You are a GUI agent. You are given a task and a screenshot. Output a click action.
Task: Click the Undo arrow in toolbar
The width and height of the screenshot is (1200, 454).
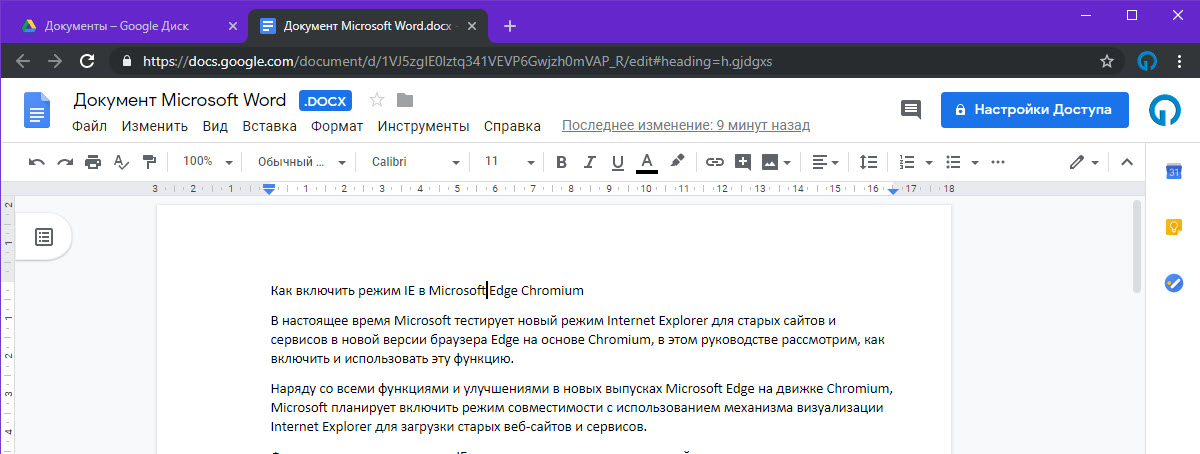click(37, 161)
